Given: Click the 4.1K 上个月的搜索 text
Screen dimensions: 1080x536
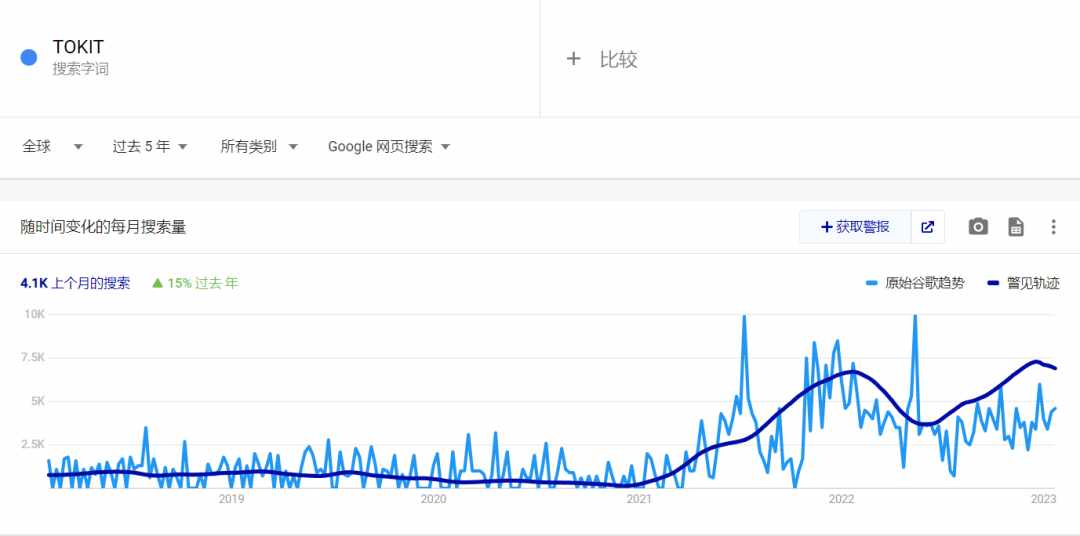Looking at the screenshot, I should pos(75,283).
